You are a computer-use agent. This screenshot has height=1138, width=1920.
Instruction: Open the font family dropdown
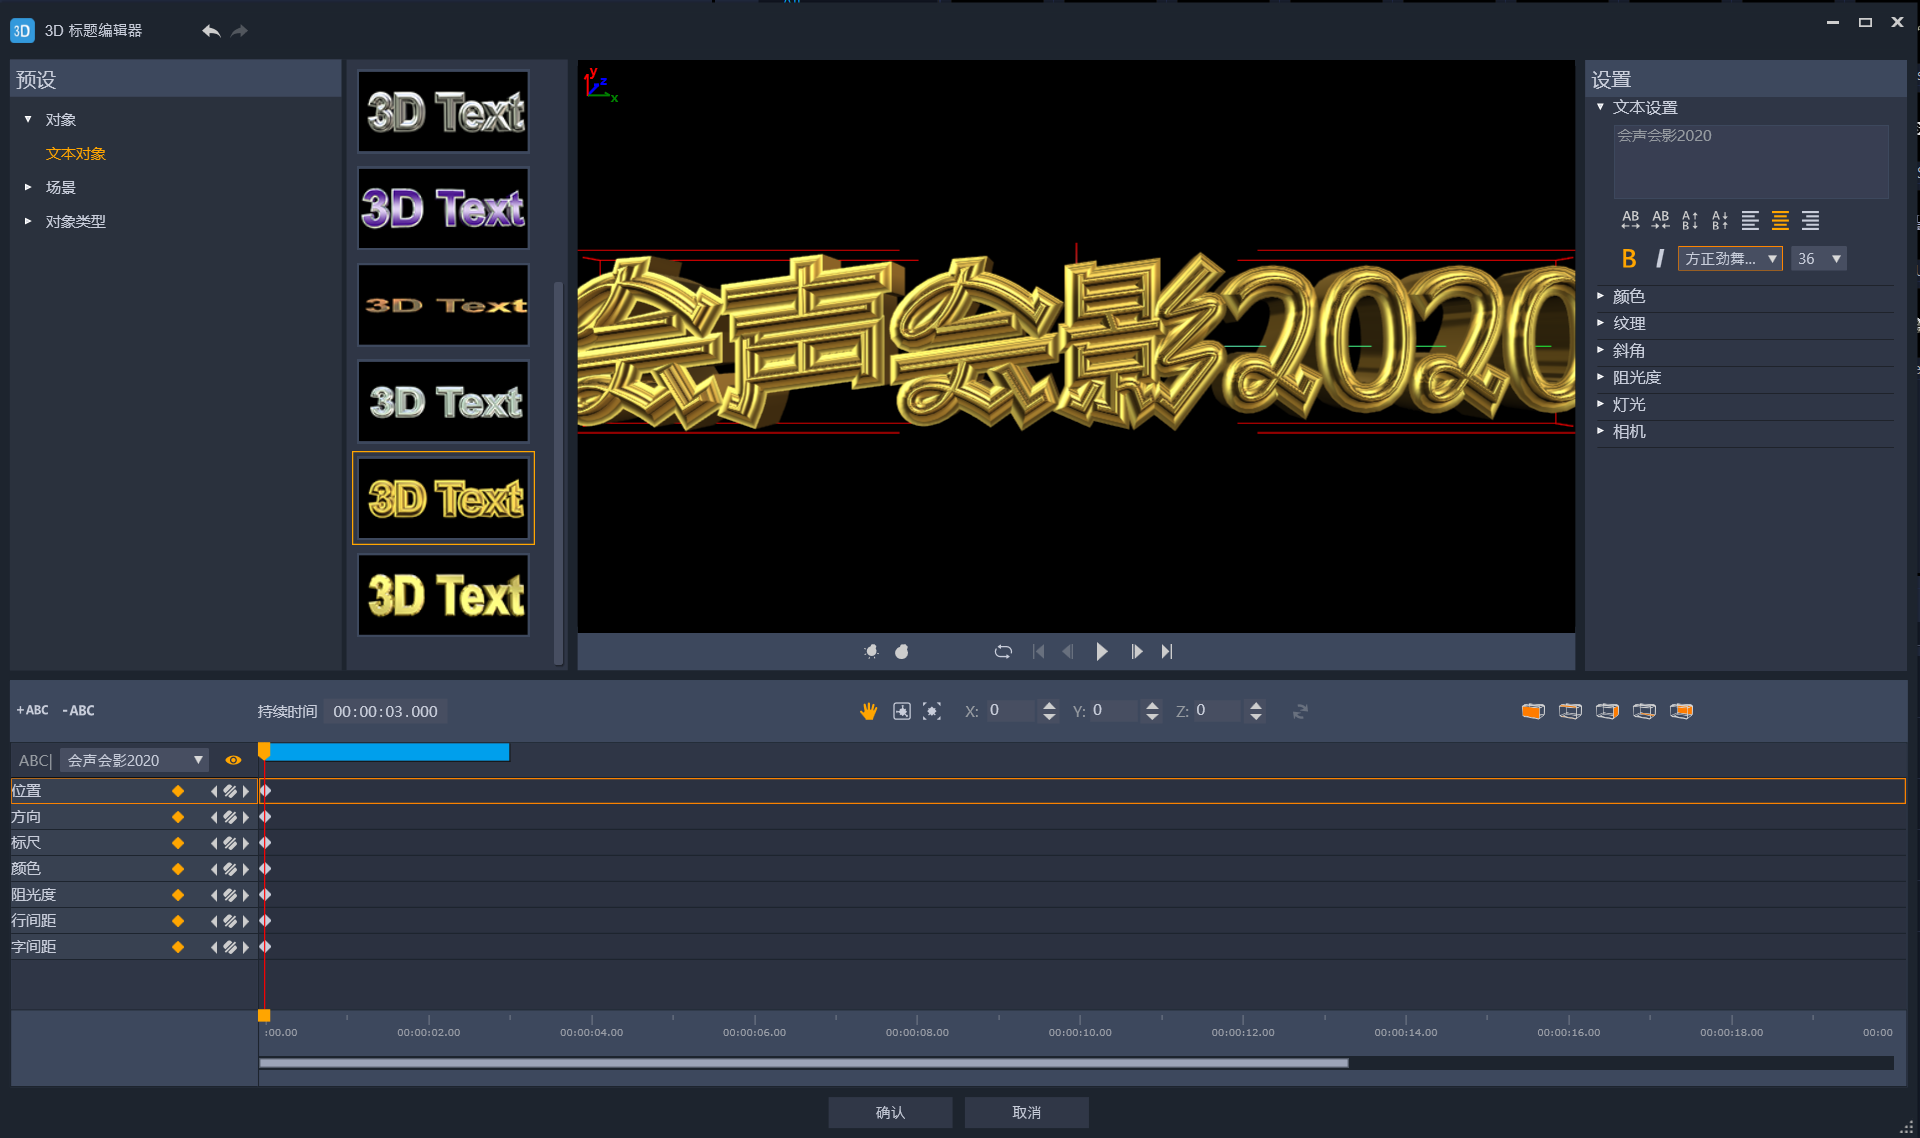1730,259
